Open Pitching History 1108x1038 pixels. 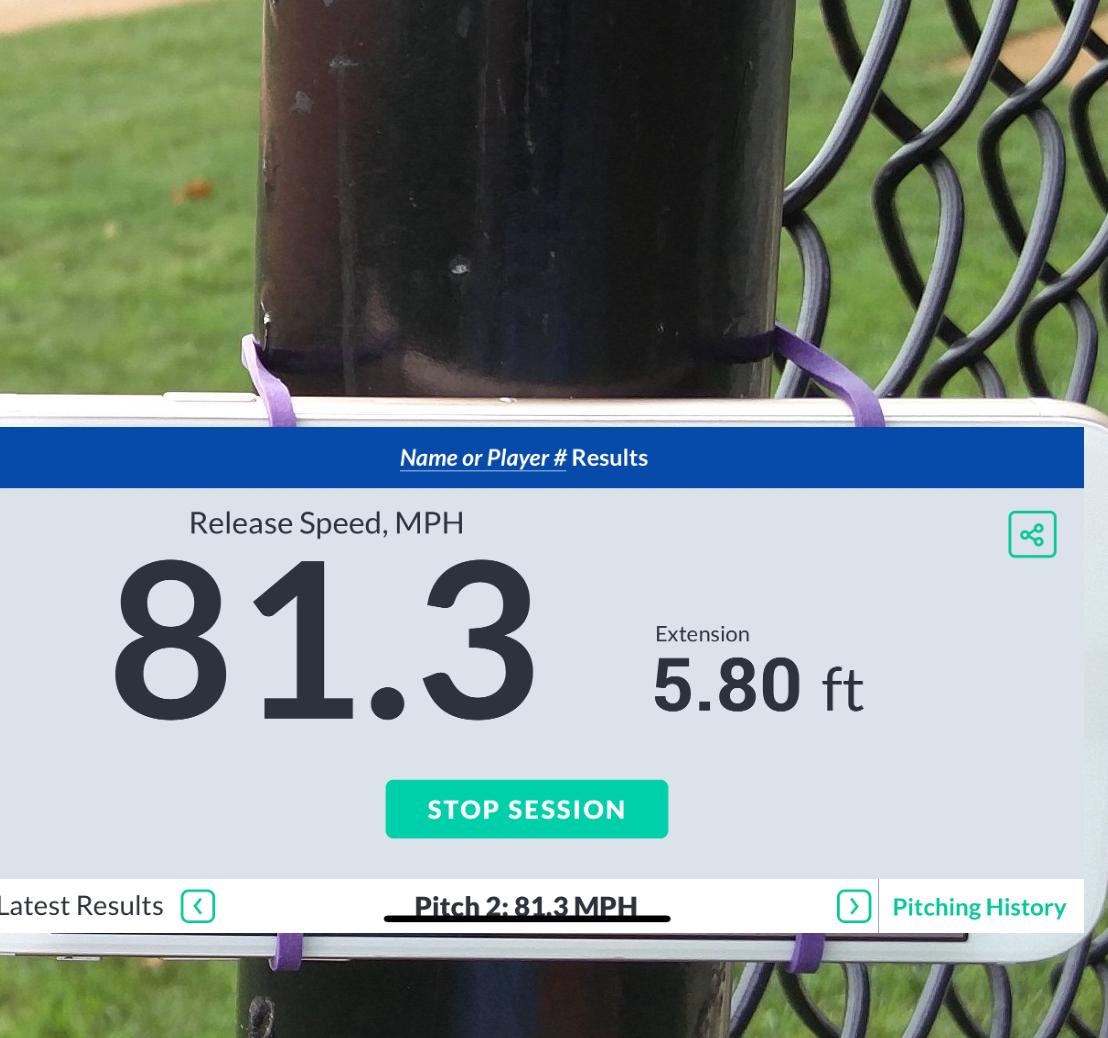(x=979, y=907)
